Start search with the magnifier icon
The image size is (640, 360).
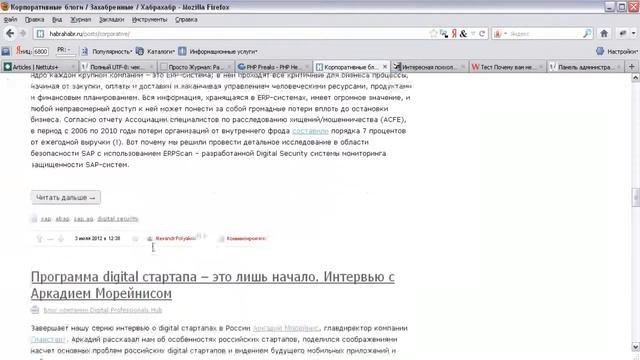tap(587, 34)
